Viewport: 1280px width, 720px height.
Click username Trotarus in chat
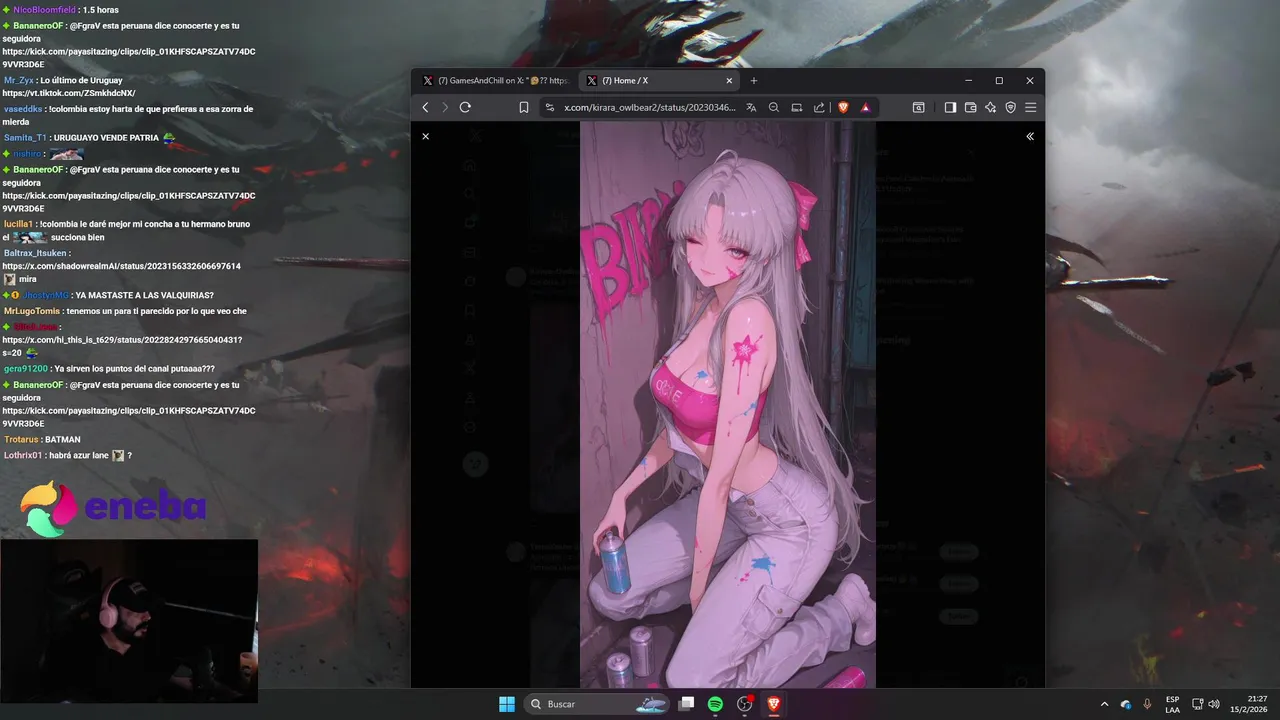click(21, 440)
